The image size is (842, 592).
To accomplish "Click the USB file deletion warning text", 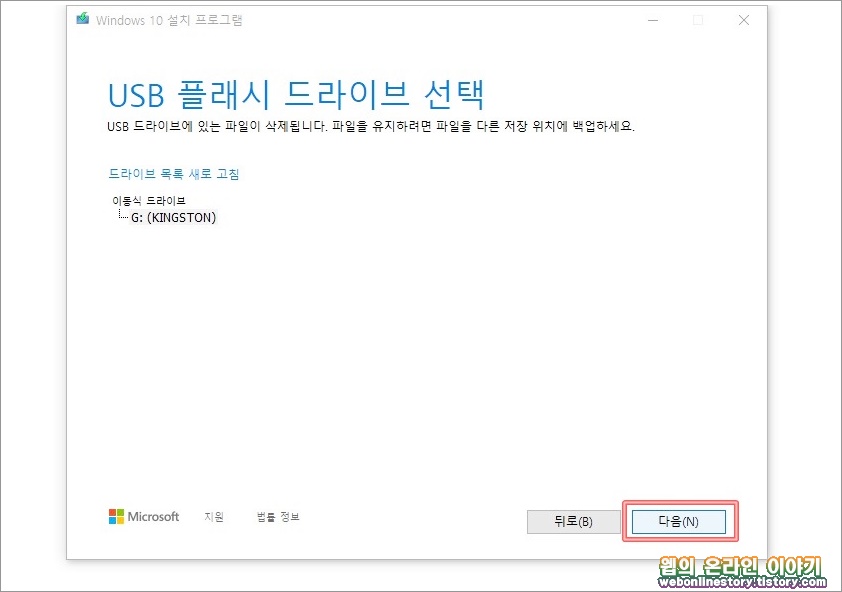I will tap(371, 127).
